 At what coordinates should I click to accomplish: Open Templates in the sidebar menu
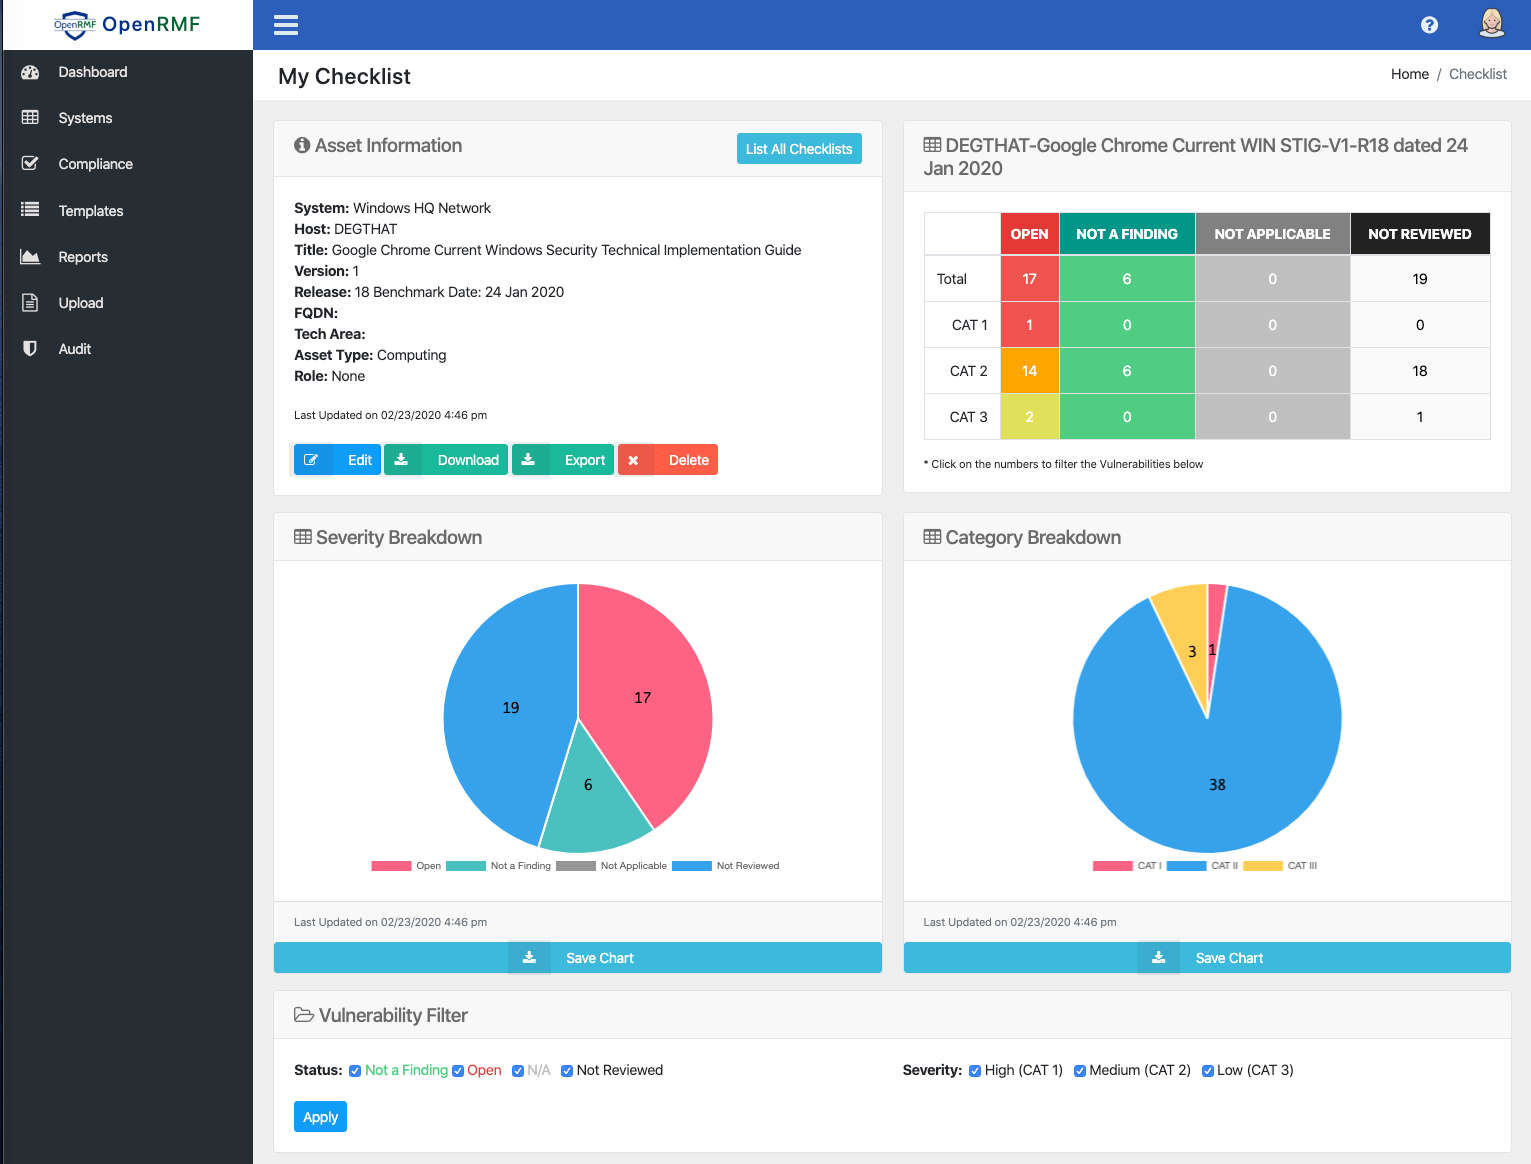tap(91, 211)
